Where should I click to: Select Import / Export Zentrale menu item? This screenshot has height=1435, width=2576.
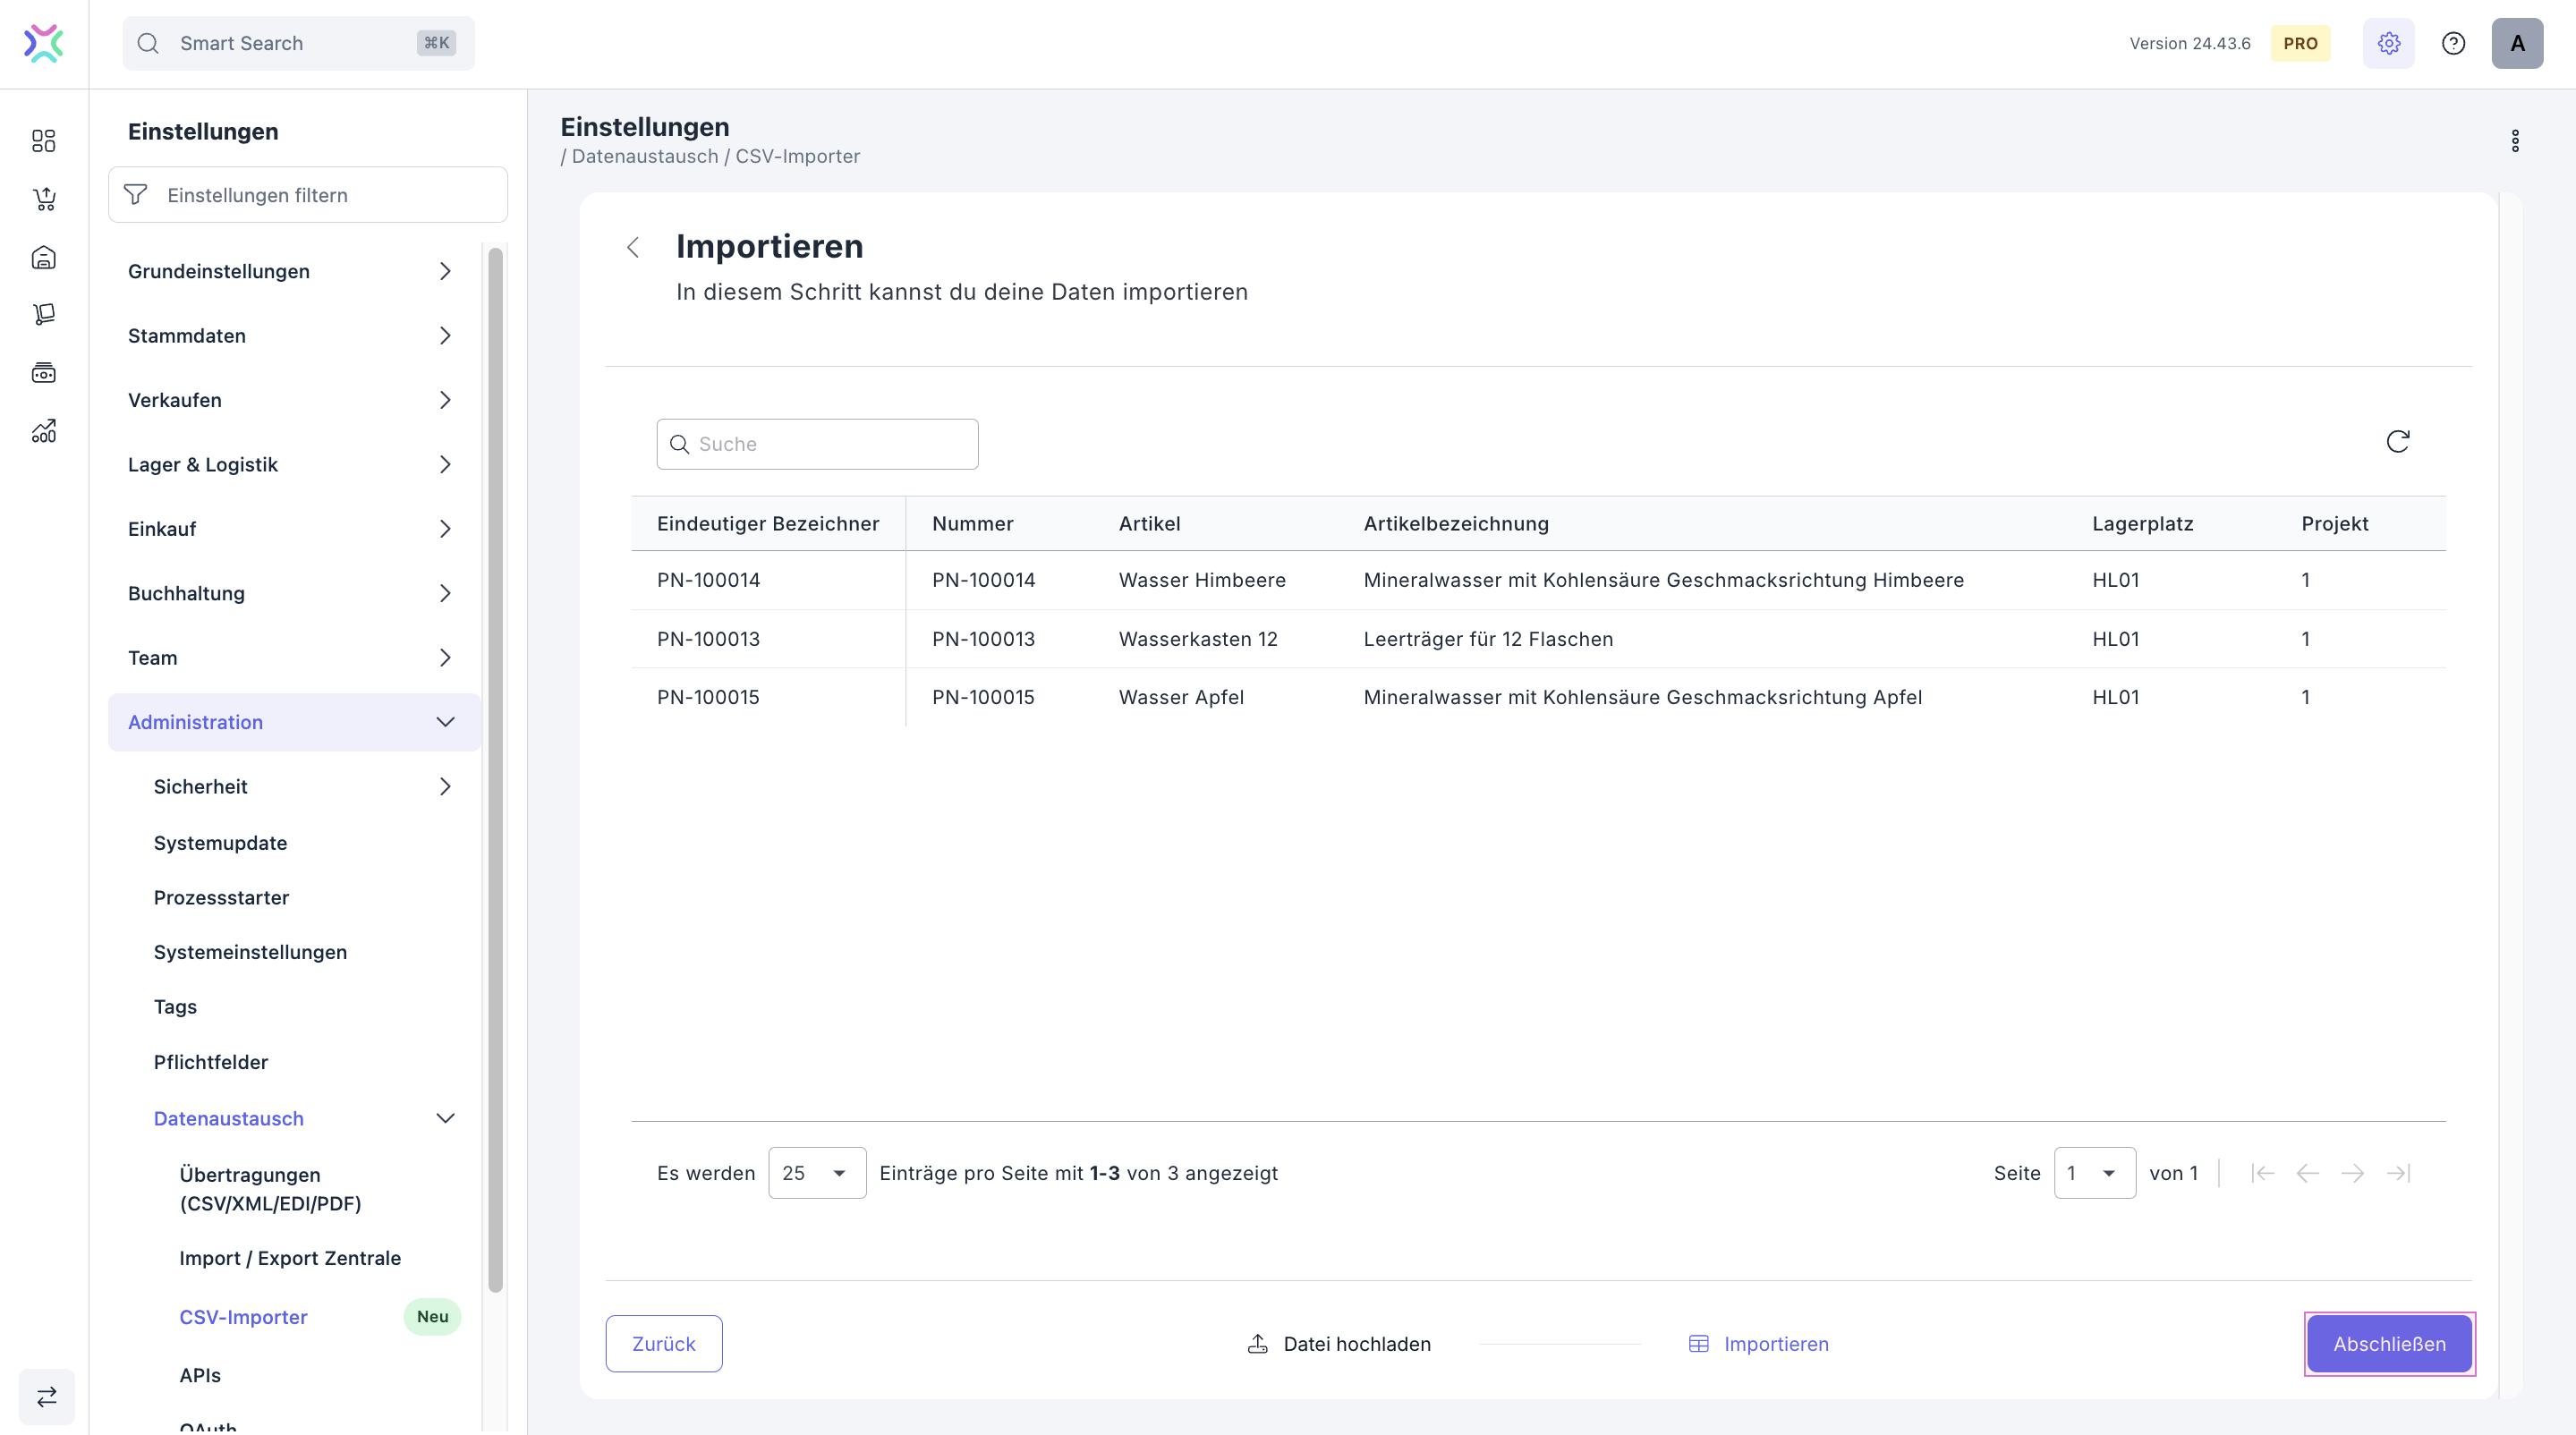[290, 1258]
